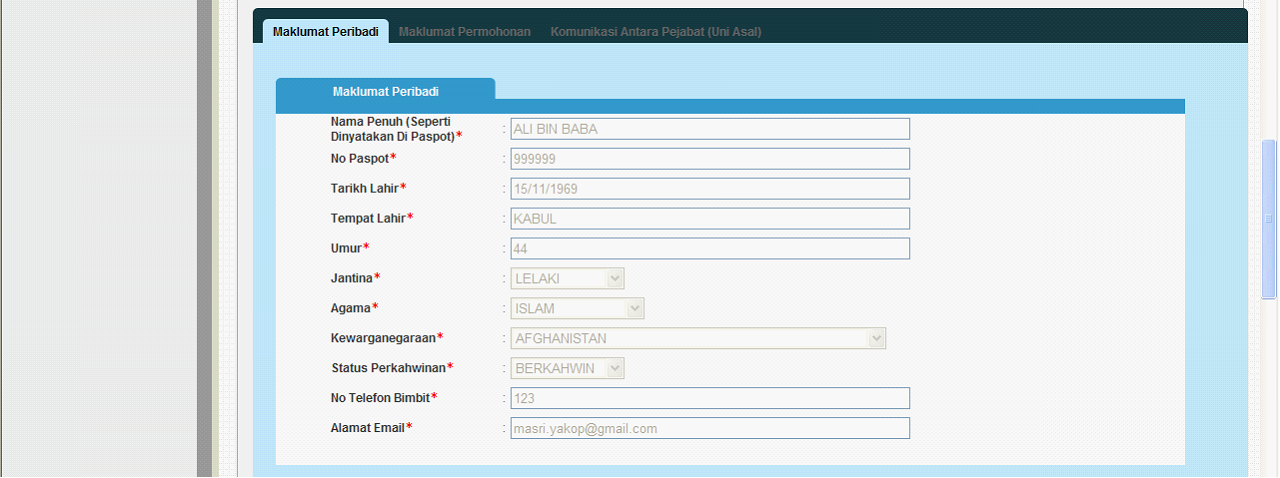Screen dimensions: 1280x478
Task: Select the Tarikh Lahir field showing 15/11/1969
Action: [x=710, y=188]
